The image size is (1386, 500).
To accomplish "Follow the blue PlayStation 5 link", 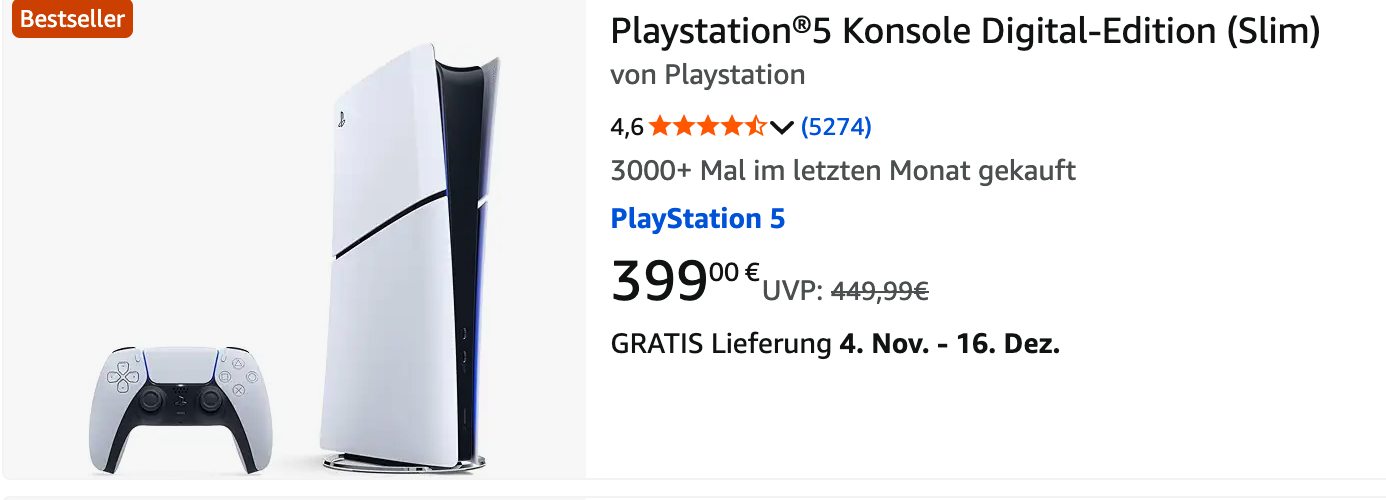I will pyautogui.click(x=698, y=218).
